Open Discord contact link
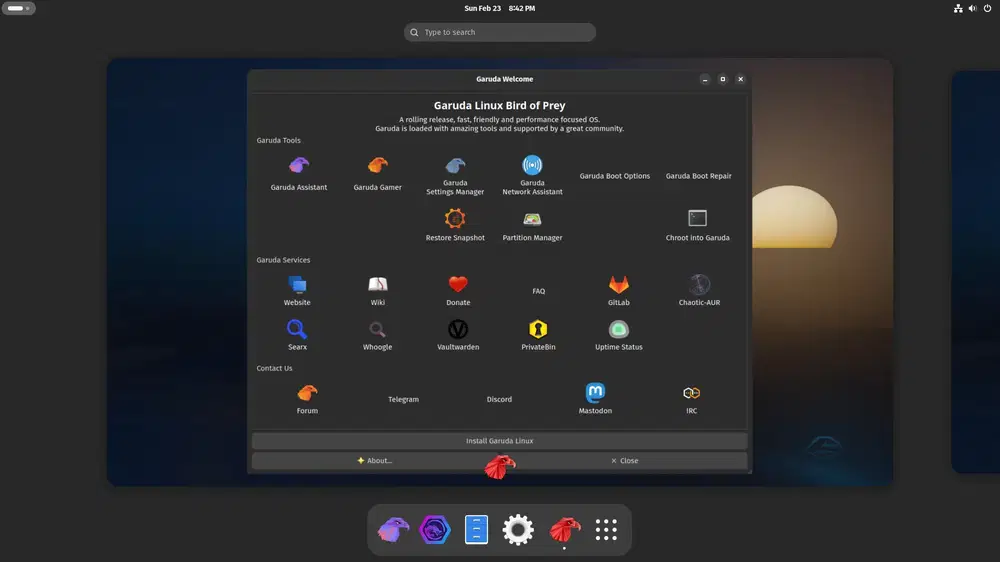The image size is (1000, 562). point(499,399)
